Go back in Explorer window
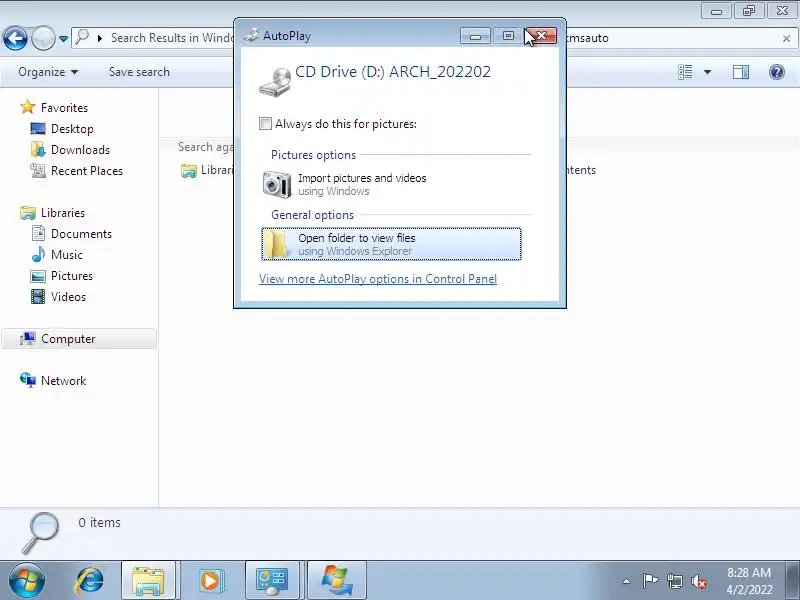 click(15, 38)
